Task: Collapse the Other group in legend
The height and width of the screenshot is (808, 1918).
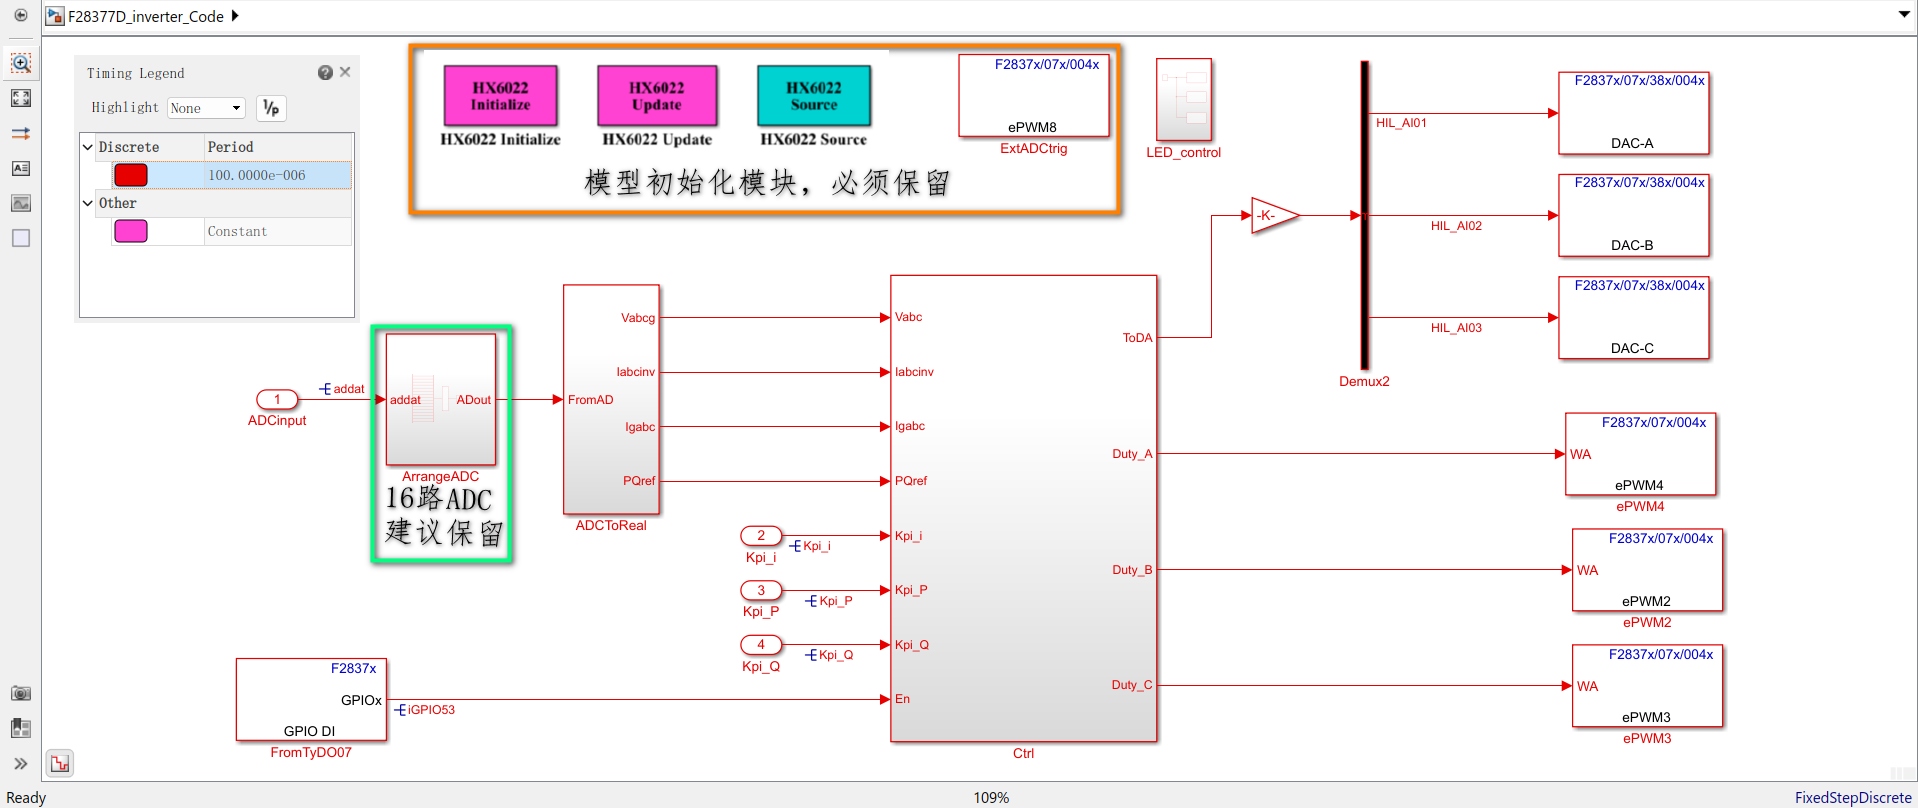Action: pyautogui.click(x=88, y=203)
